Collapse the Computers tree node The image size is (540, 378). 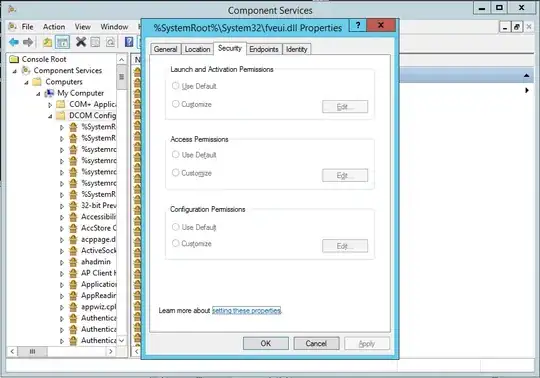26,83
